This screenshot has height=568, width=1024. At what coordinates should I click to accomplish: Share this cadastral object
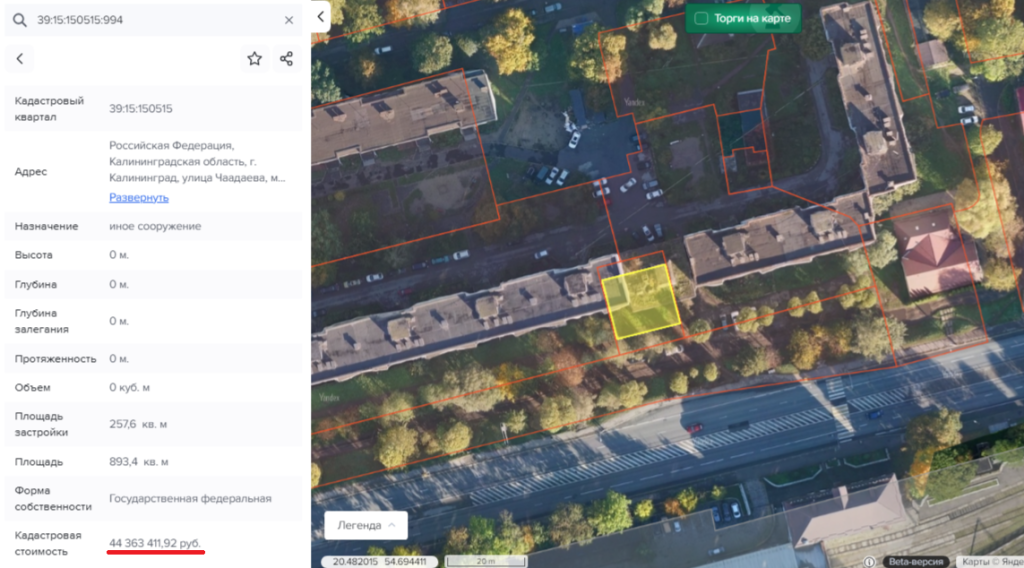click(287, 59)
